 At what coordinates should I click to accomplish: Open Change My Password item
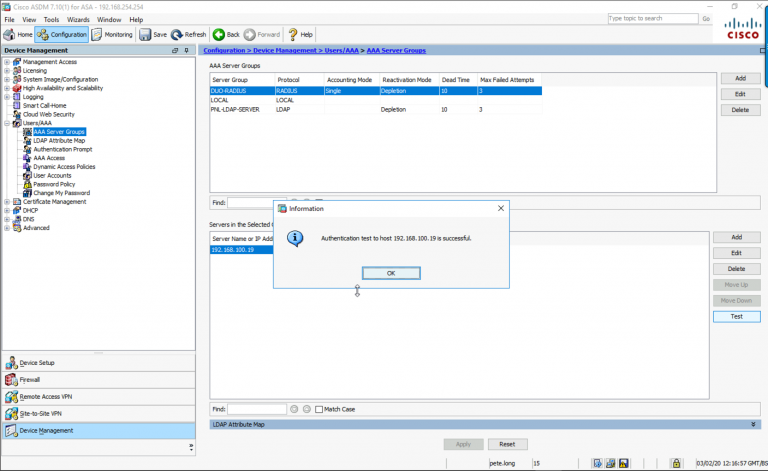(x=61, y=193)
